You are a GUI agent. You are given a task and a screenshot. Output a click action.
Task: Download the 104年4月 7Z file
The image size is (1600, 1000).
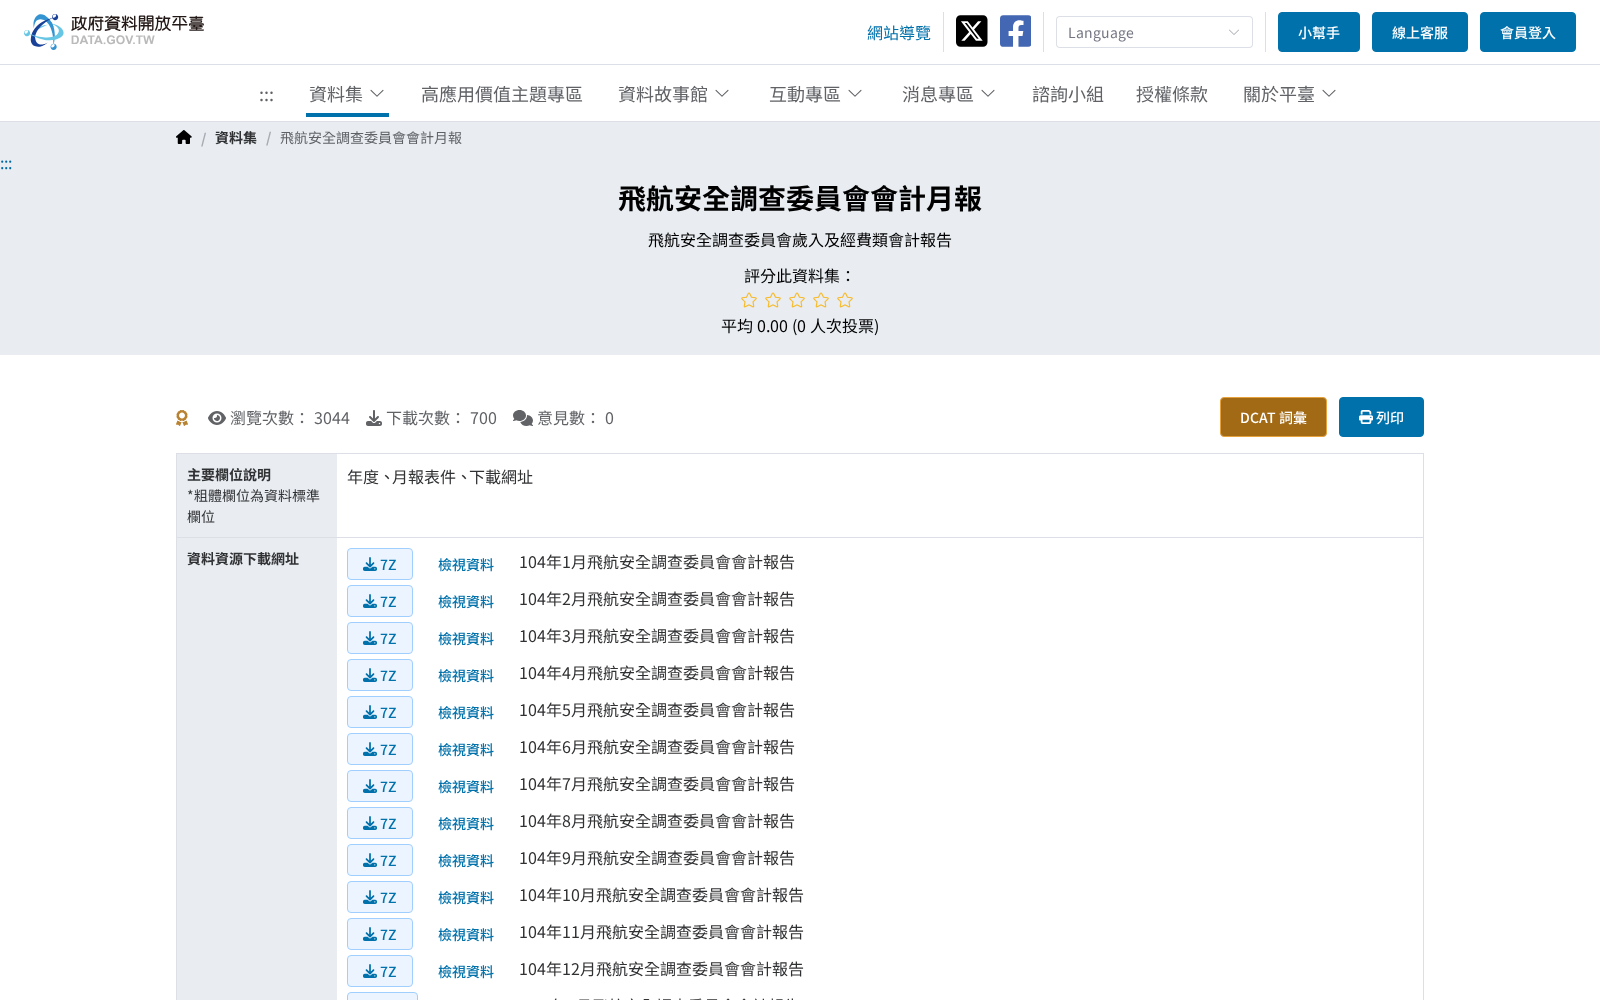coord(380,675)
